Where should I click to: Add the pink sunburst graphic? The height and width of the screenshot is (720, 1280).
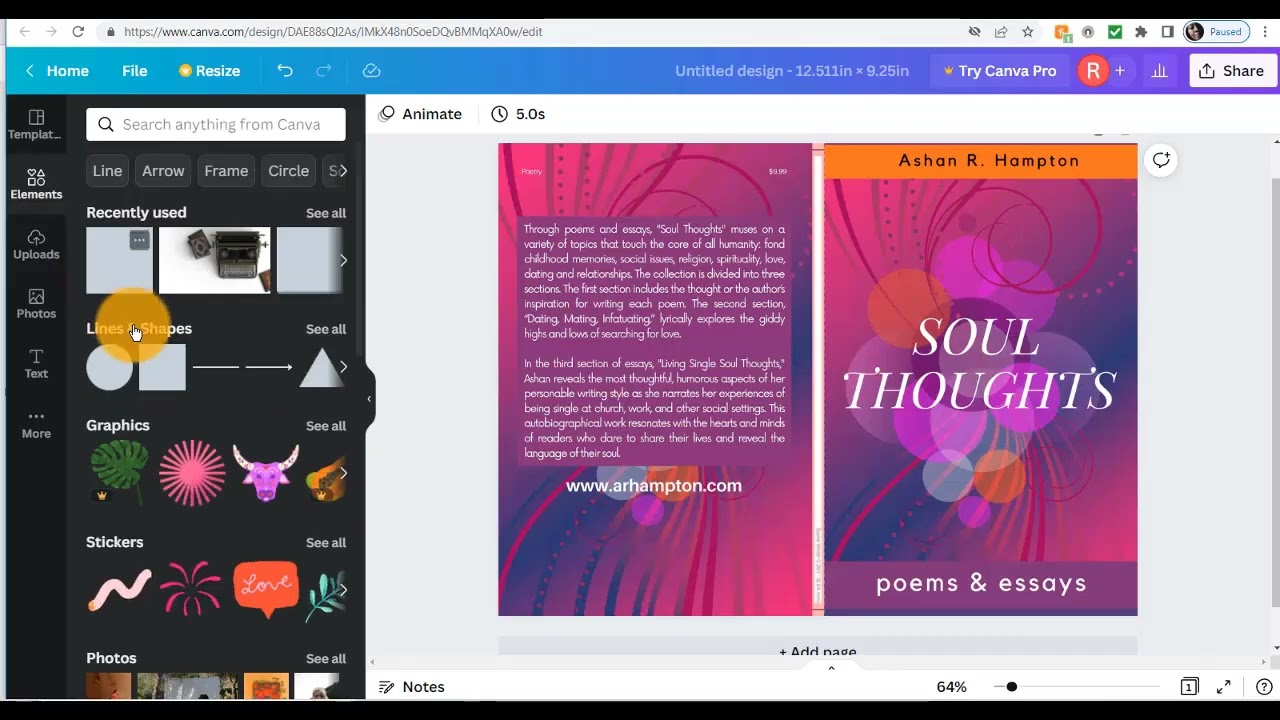(192, 472)
